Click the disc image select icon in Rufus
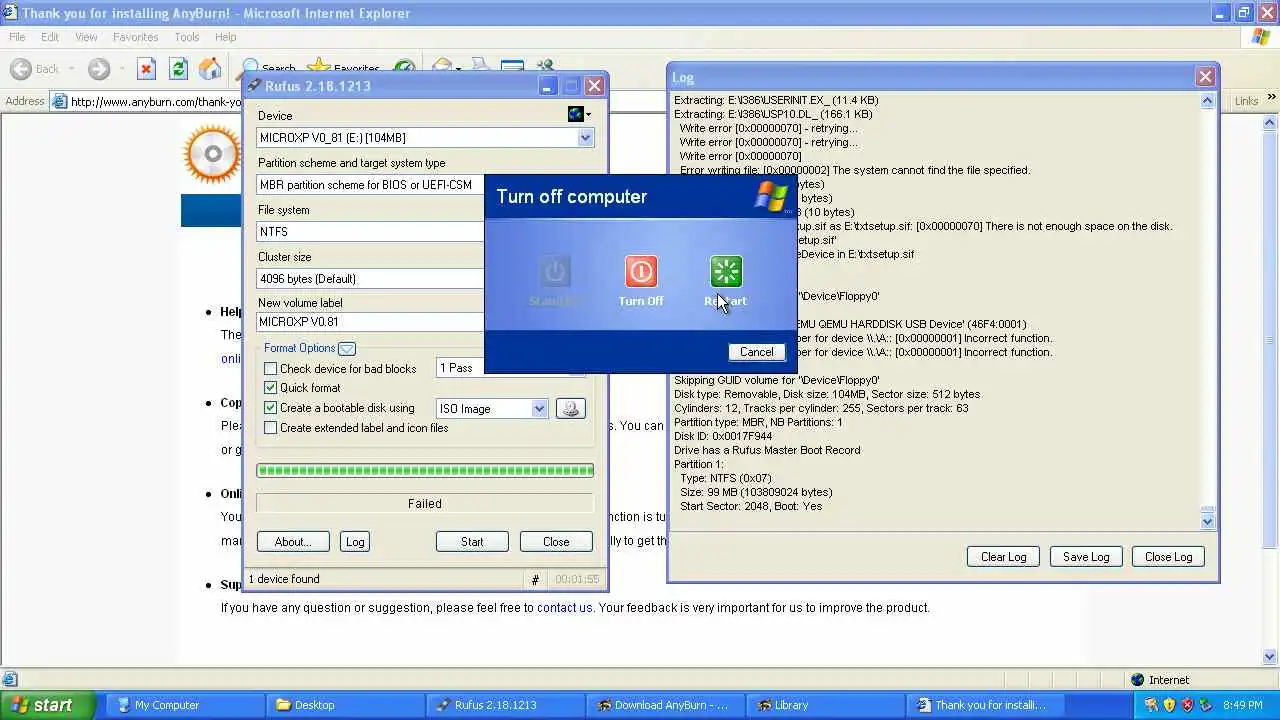Viewport: 1280px width, 720px height. coord(570,408)
